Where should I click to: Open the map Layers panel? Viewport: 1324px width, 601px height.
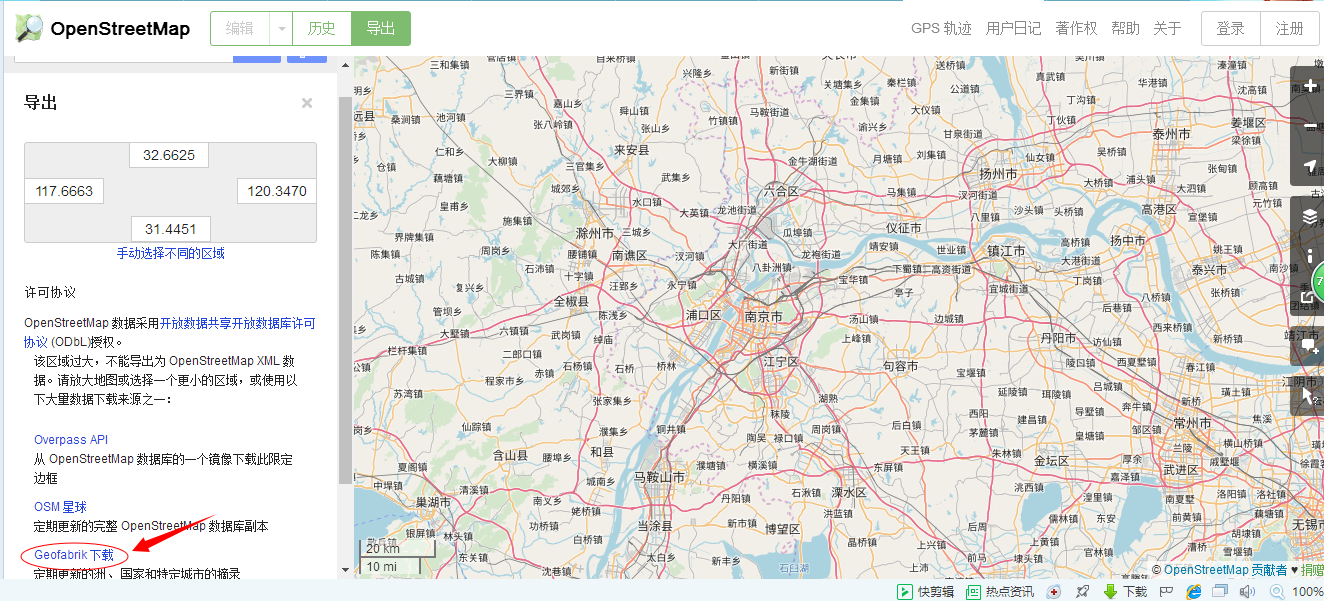pyautogui.click(x=1310, y=215)
